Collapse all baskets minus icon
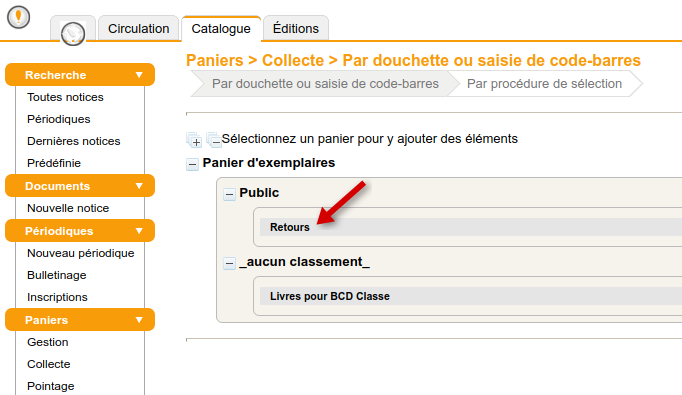Image resolution: width=682 pixels, height=395 pixels. (214, 140)
